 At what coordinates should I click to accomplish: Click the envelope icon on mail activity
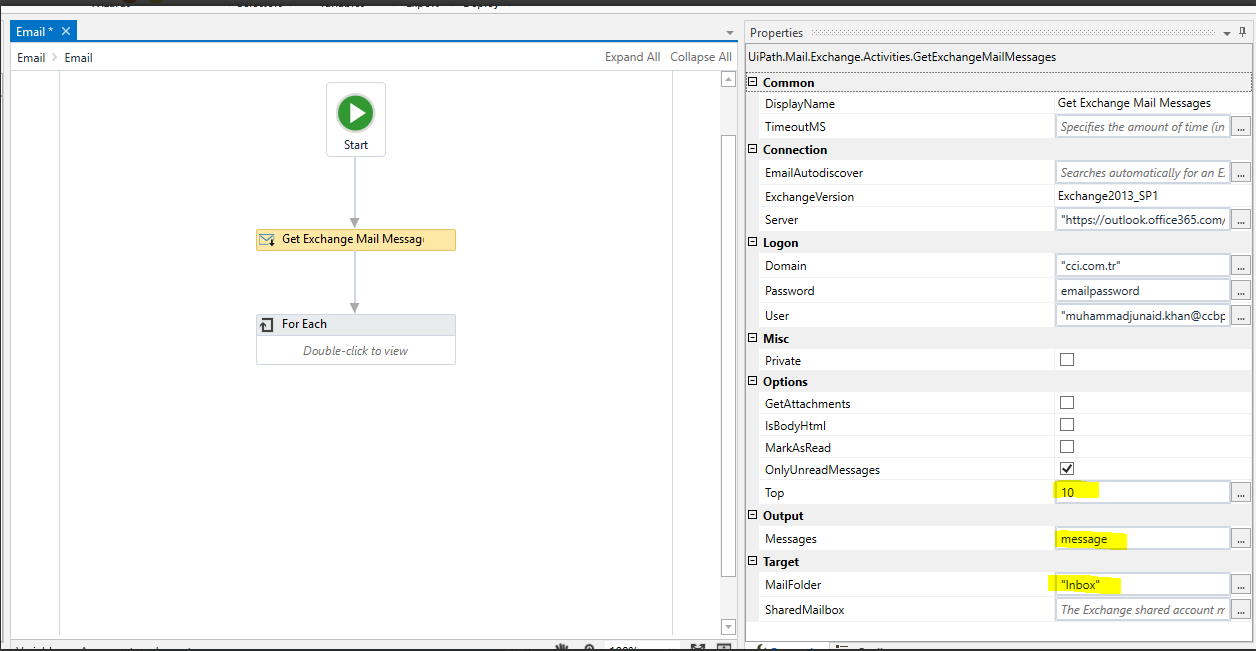pyautogui.click(x=267, y=240)
